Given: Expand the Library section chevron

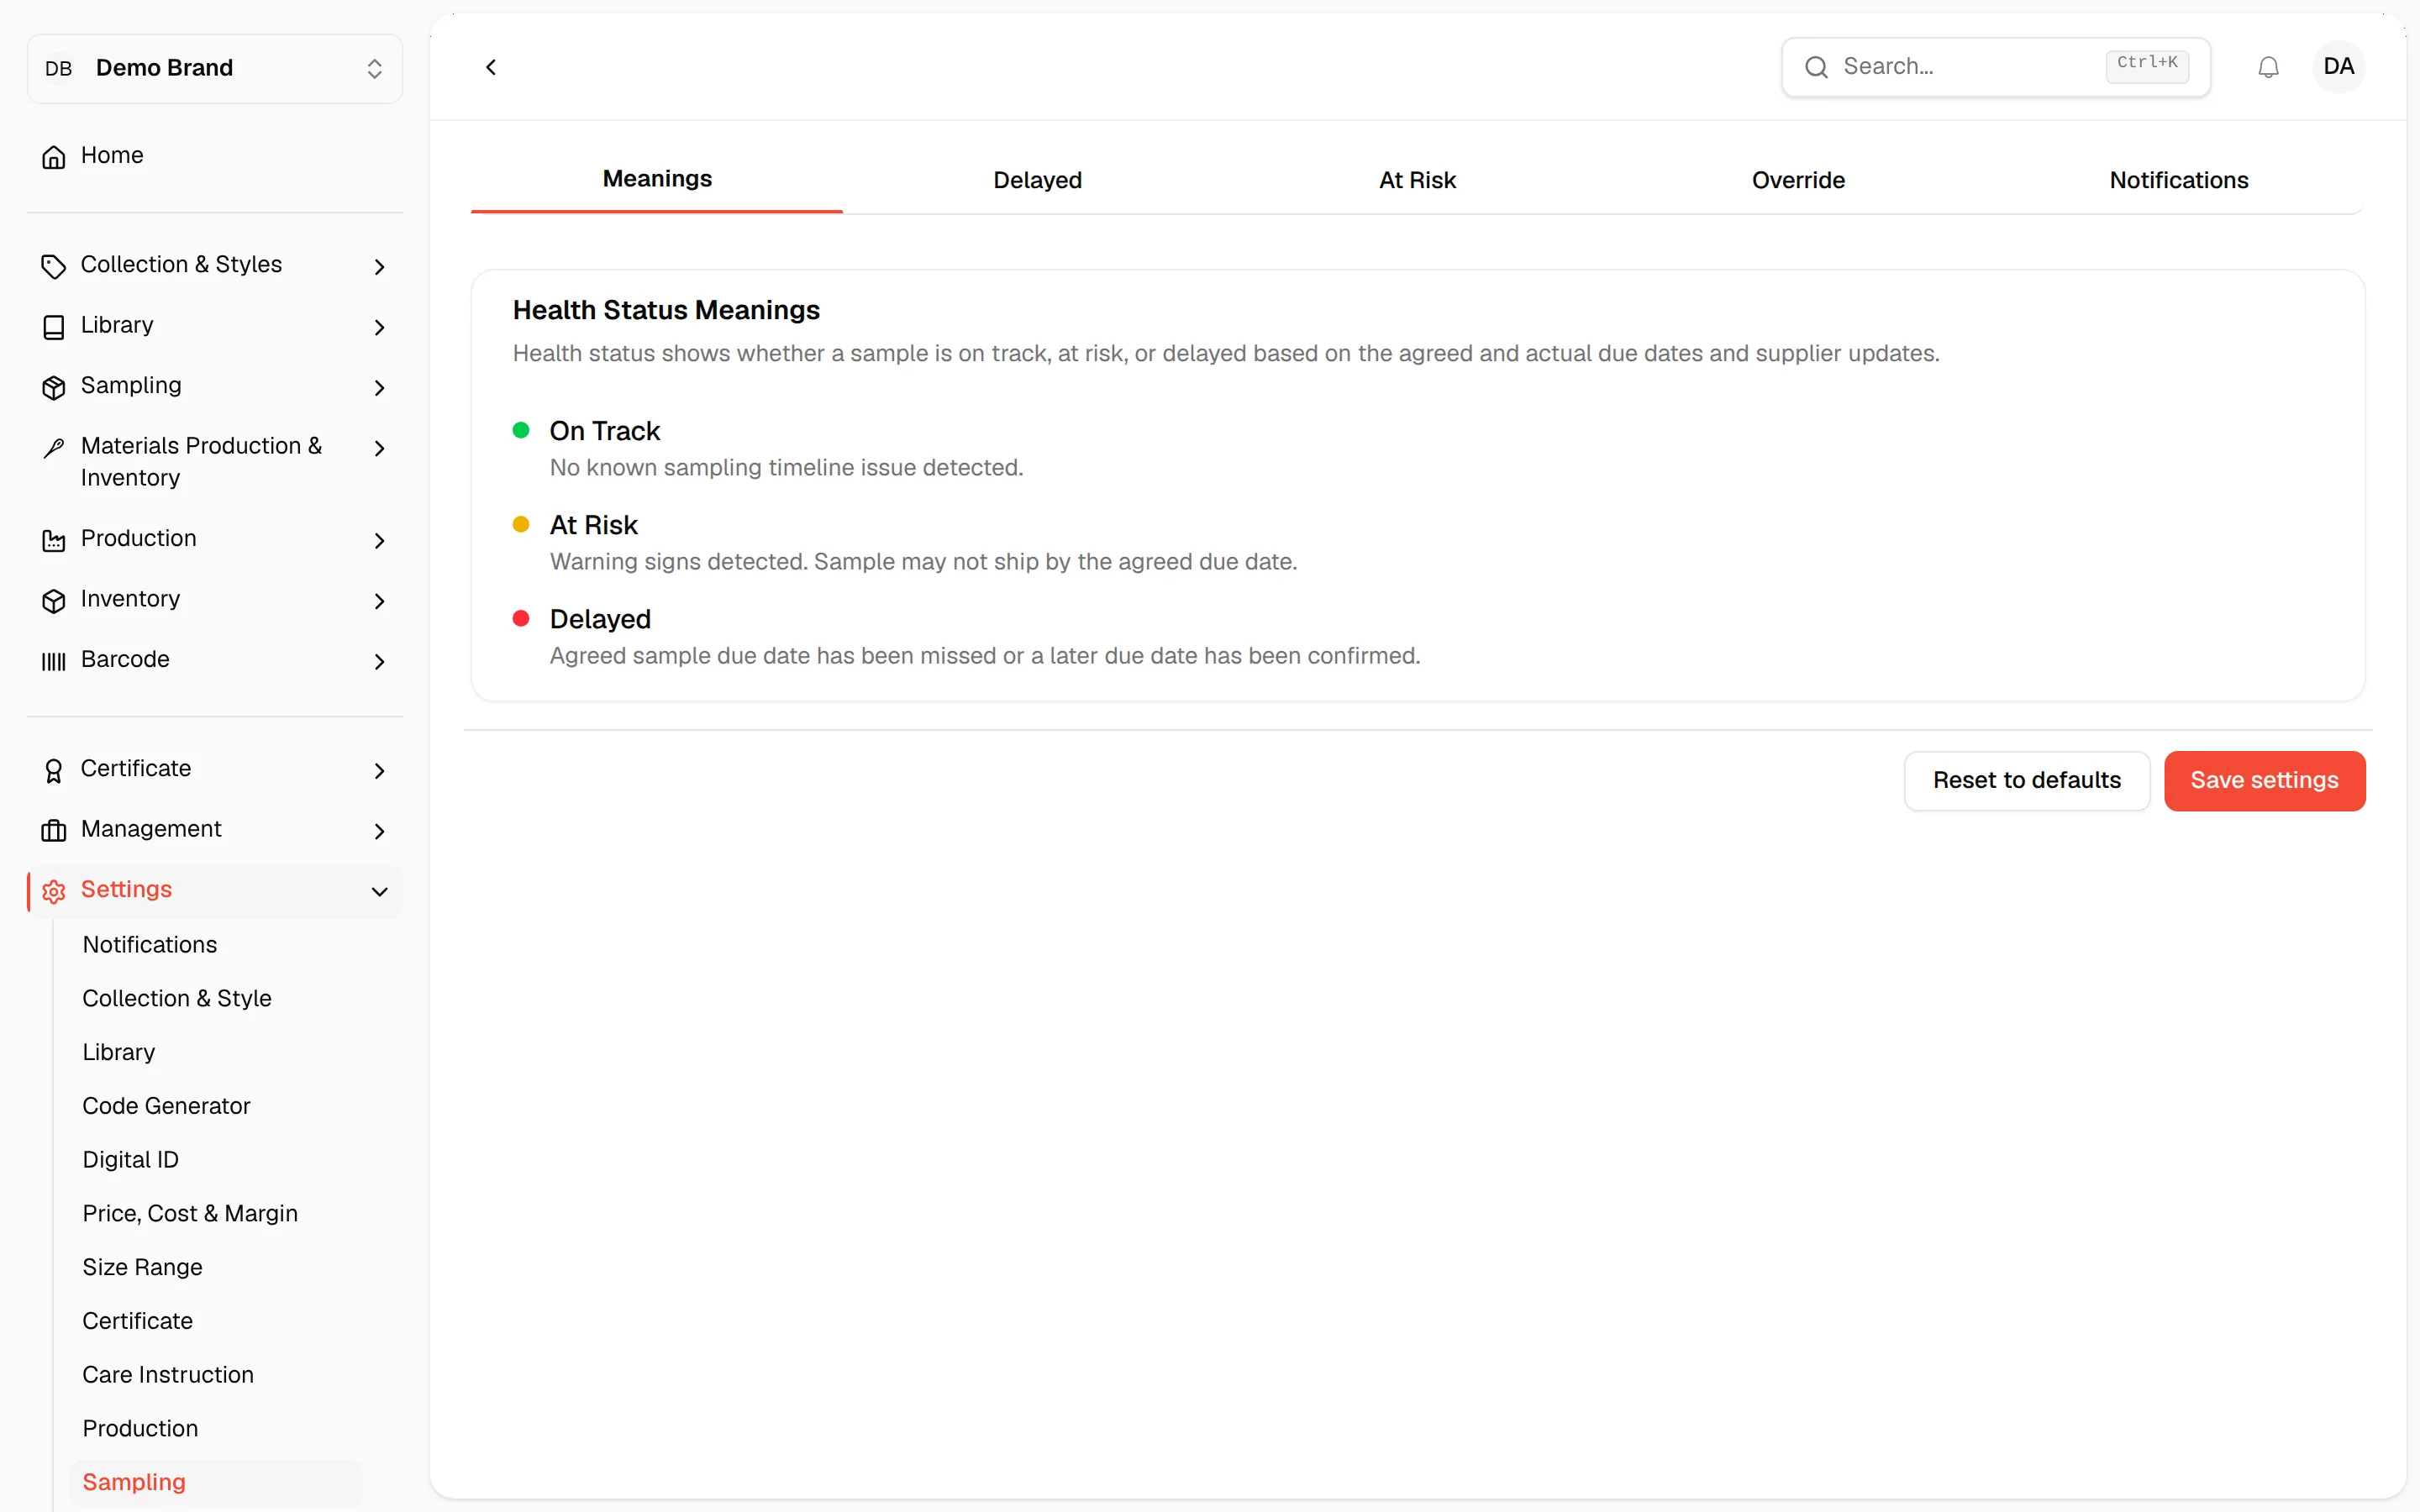Looking at the screenshot, I should coord(379,327).
